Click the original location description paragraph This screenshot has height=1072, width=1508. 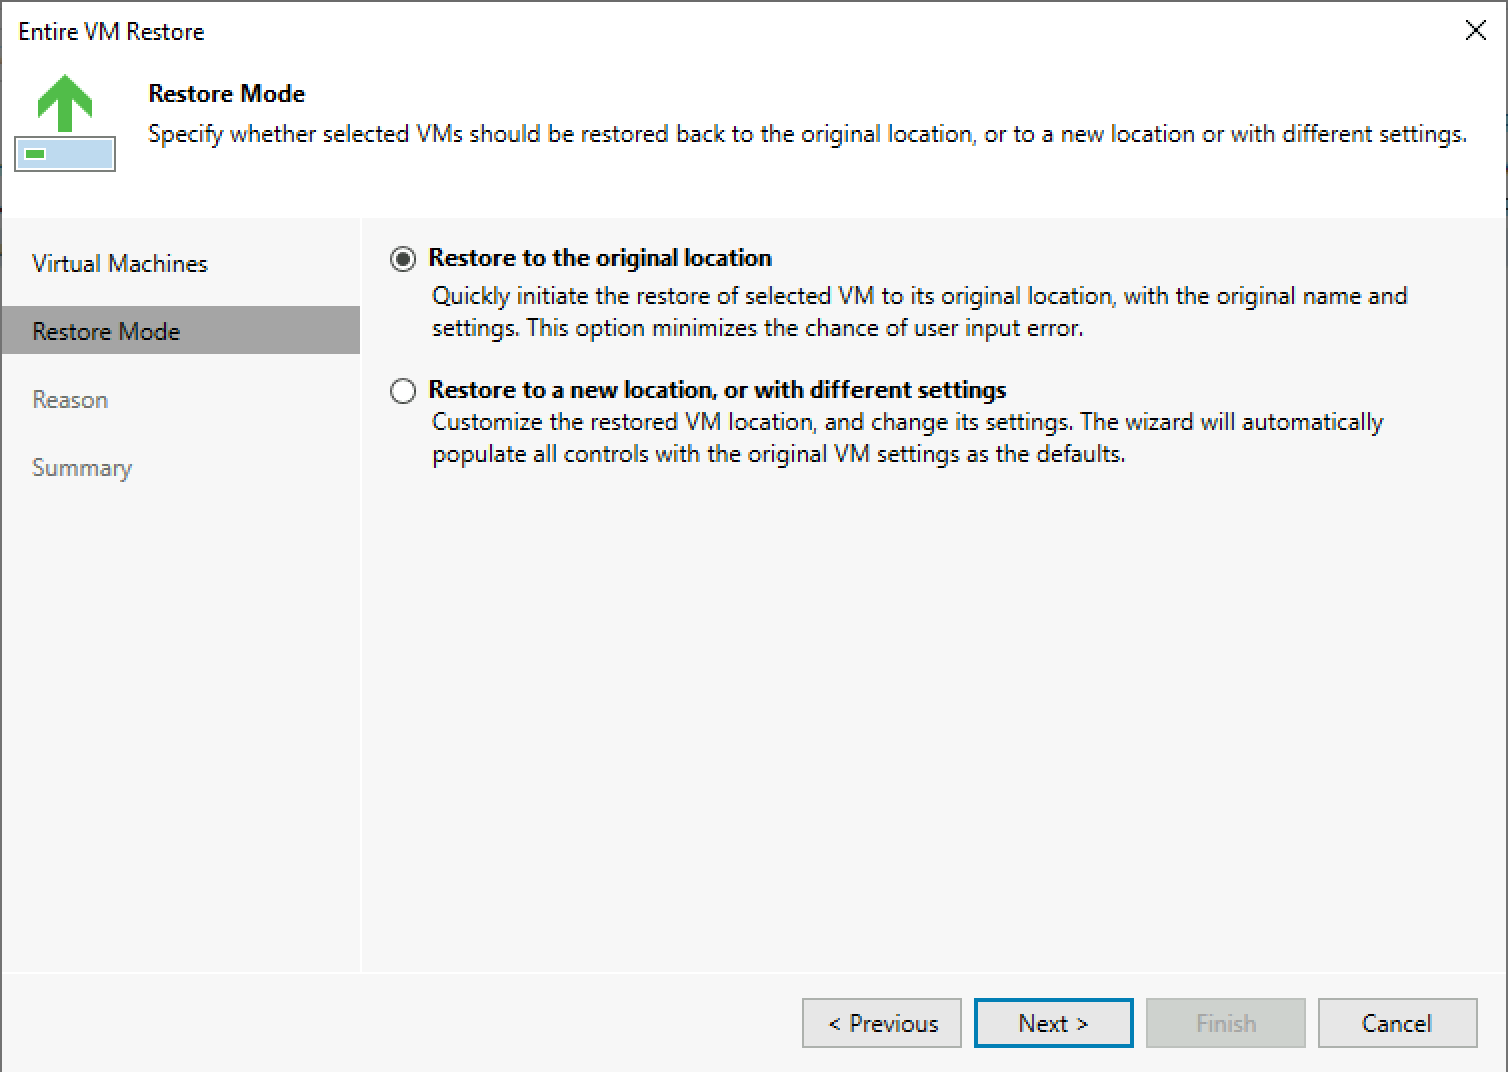(x=919, y=311)
